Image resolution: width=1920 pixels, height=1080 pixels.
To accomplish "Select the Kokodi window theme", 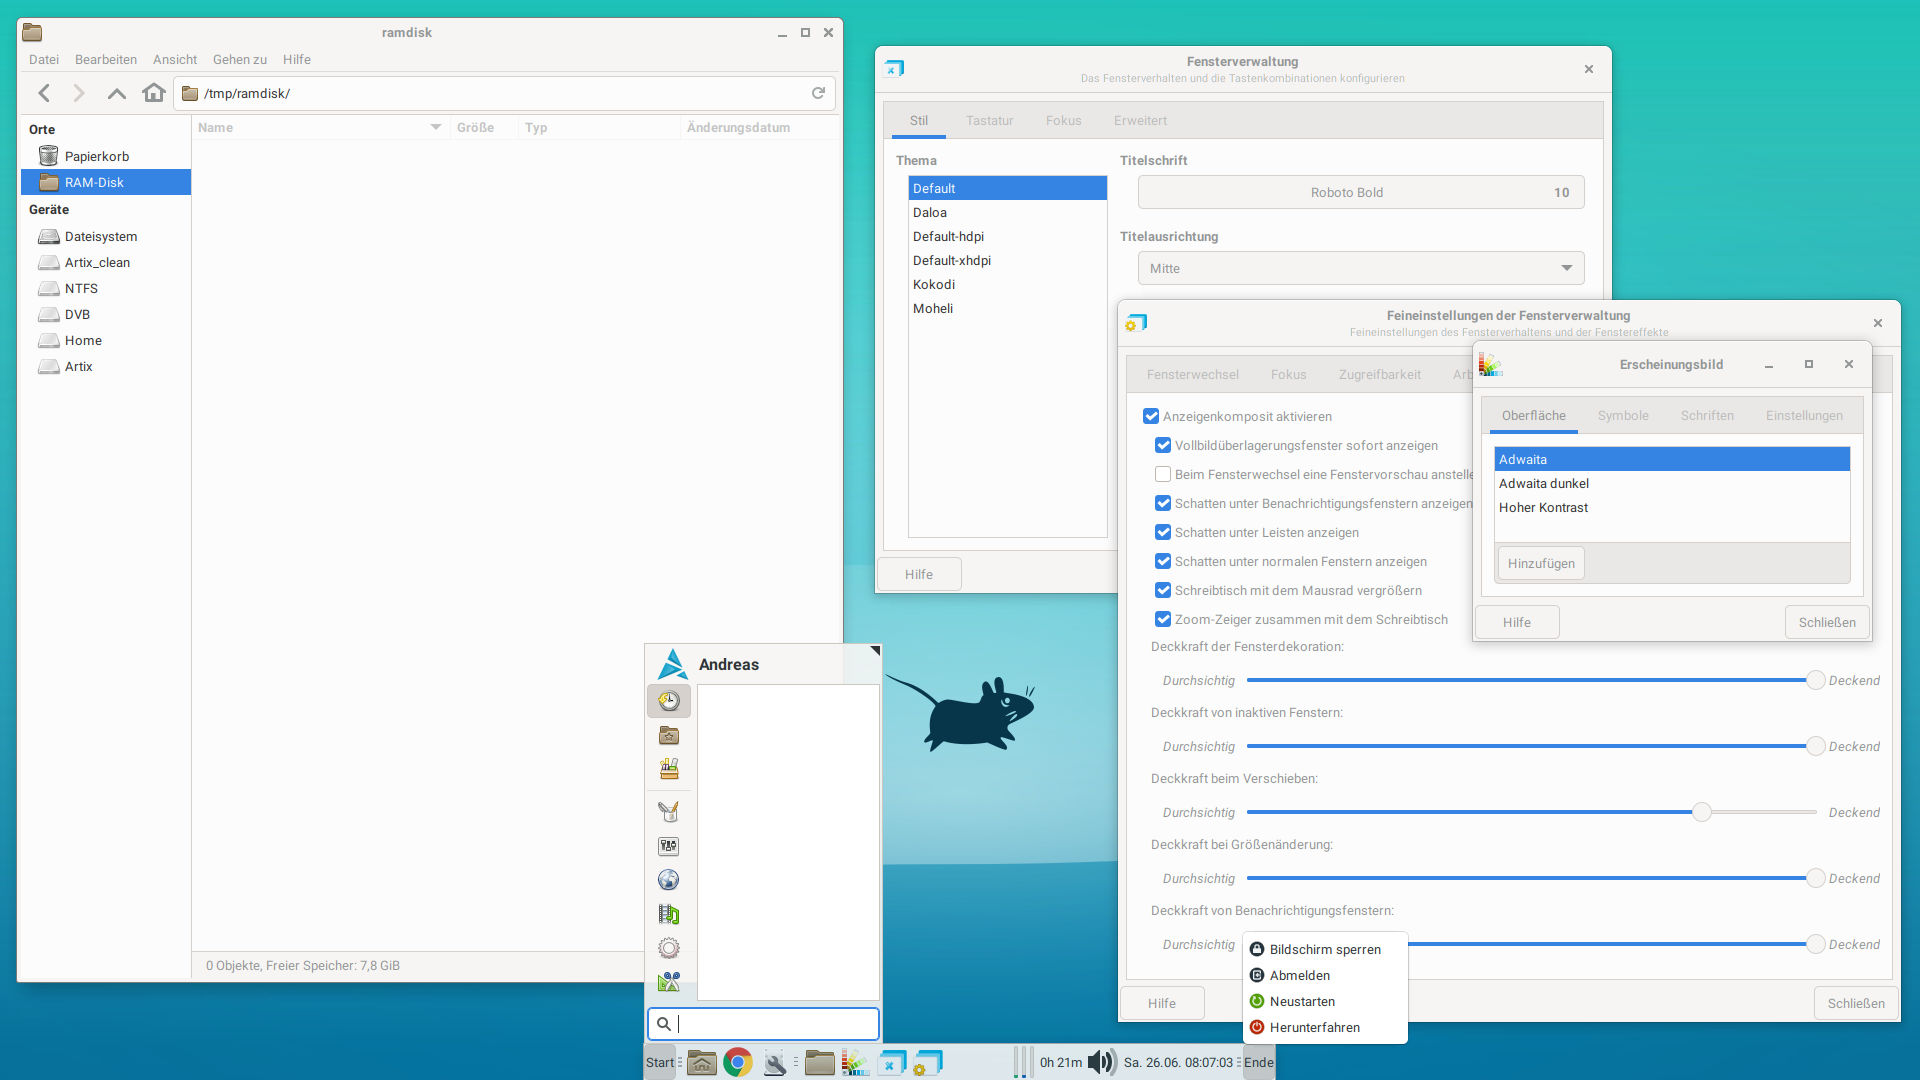I will [1007, 284].
